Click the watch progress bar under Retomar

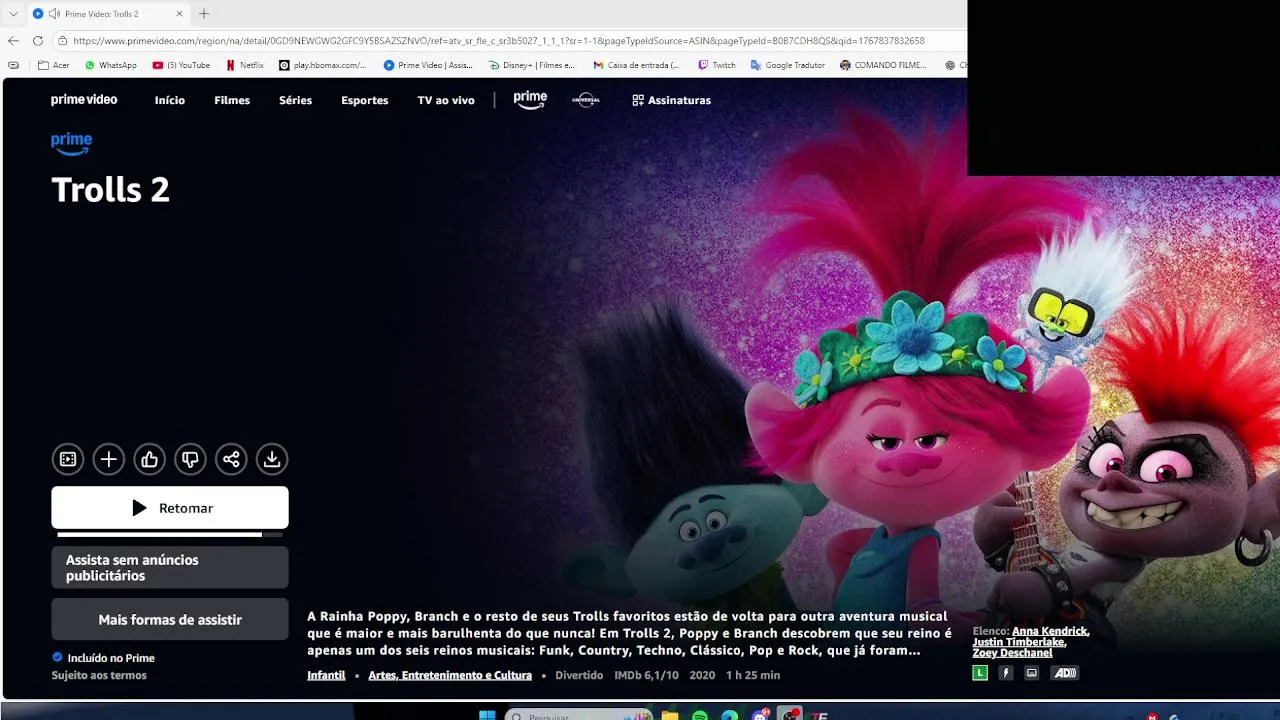click(x=170, y=535)
